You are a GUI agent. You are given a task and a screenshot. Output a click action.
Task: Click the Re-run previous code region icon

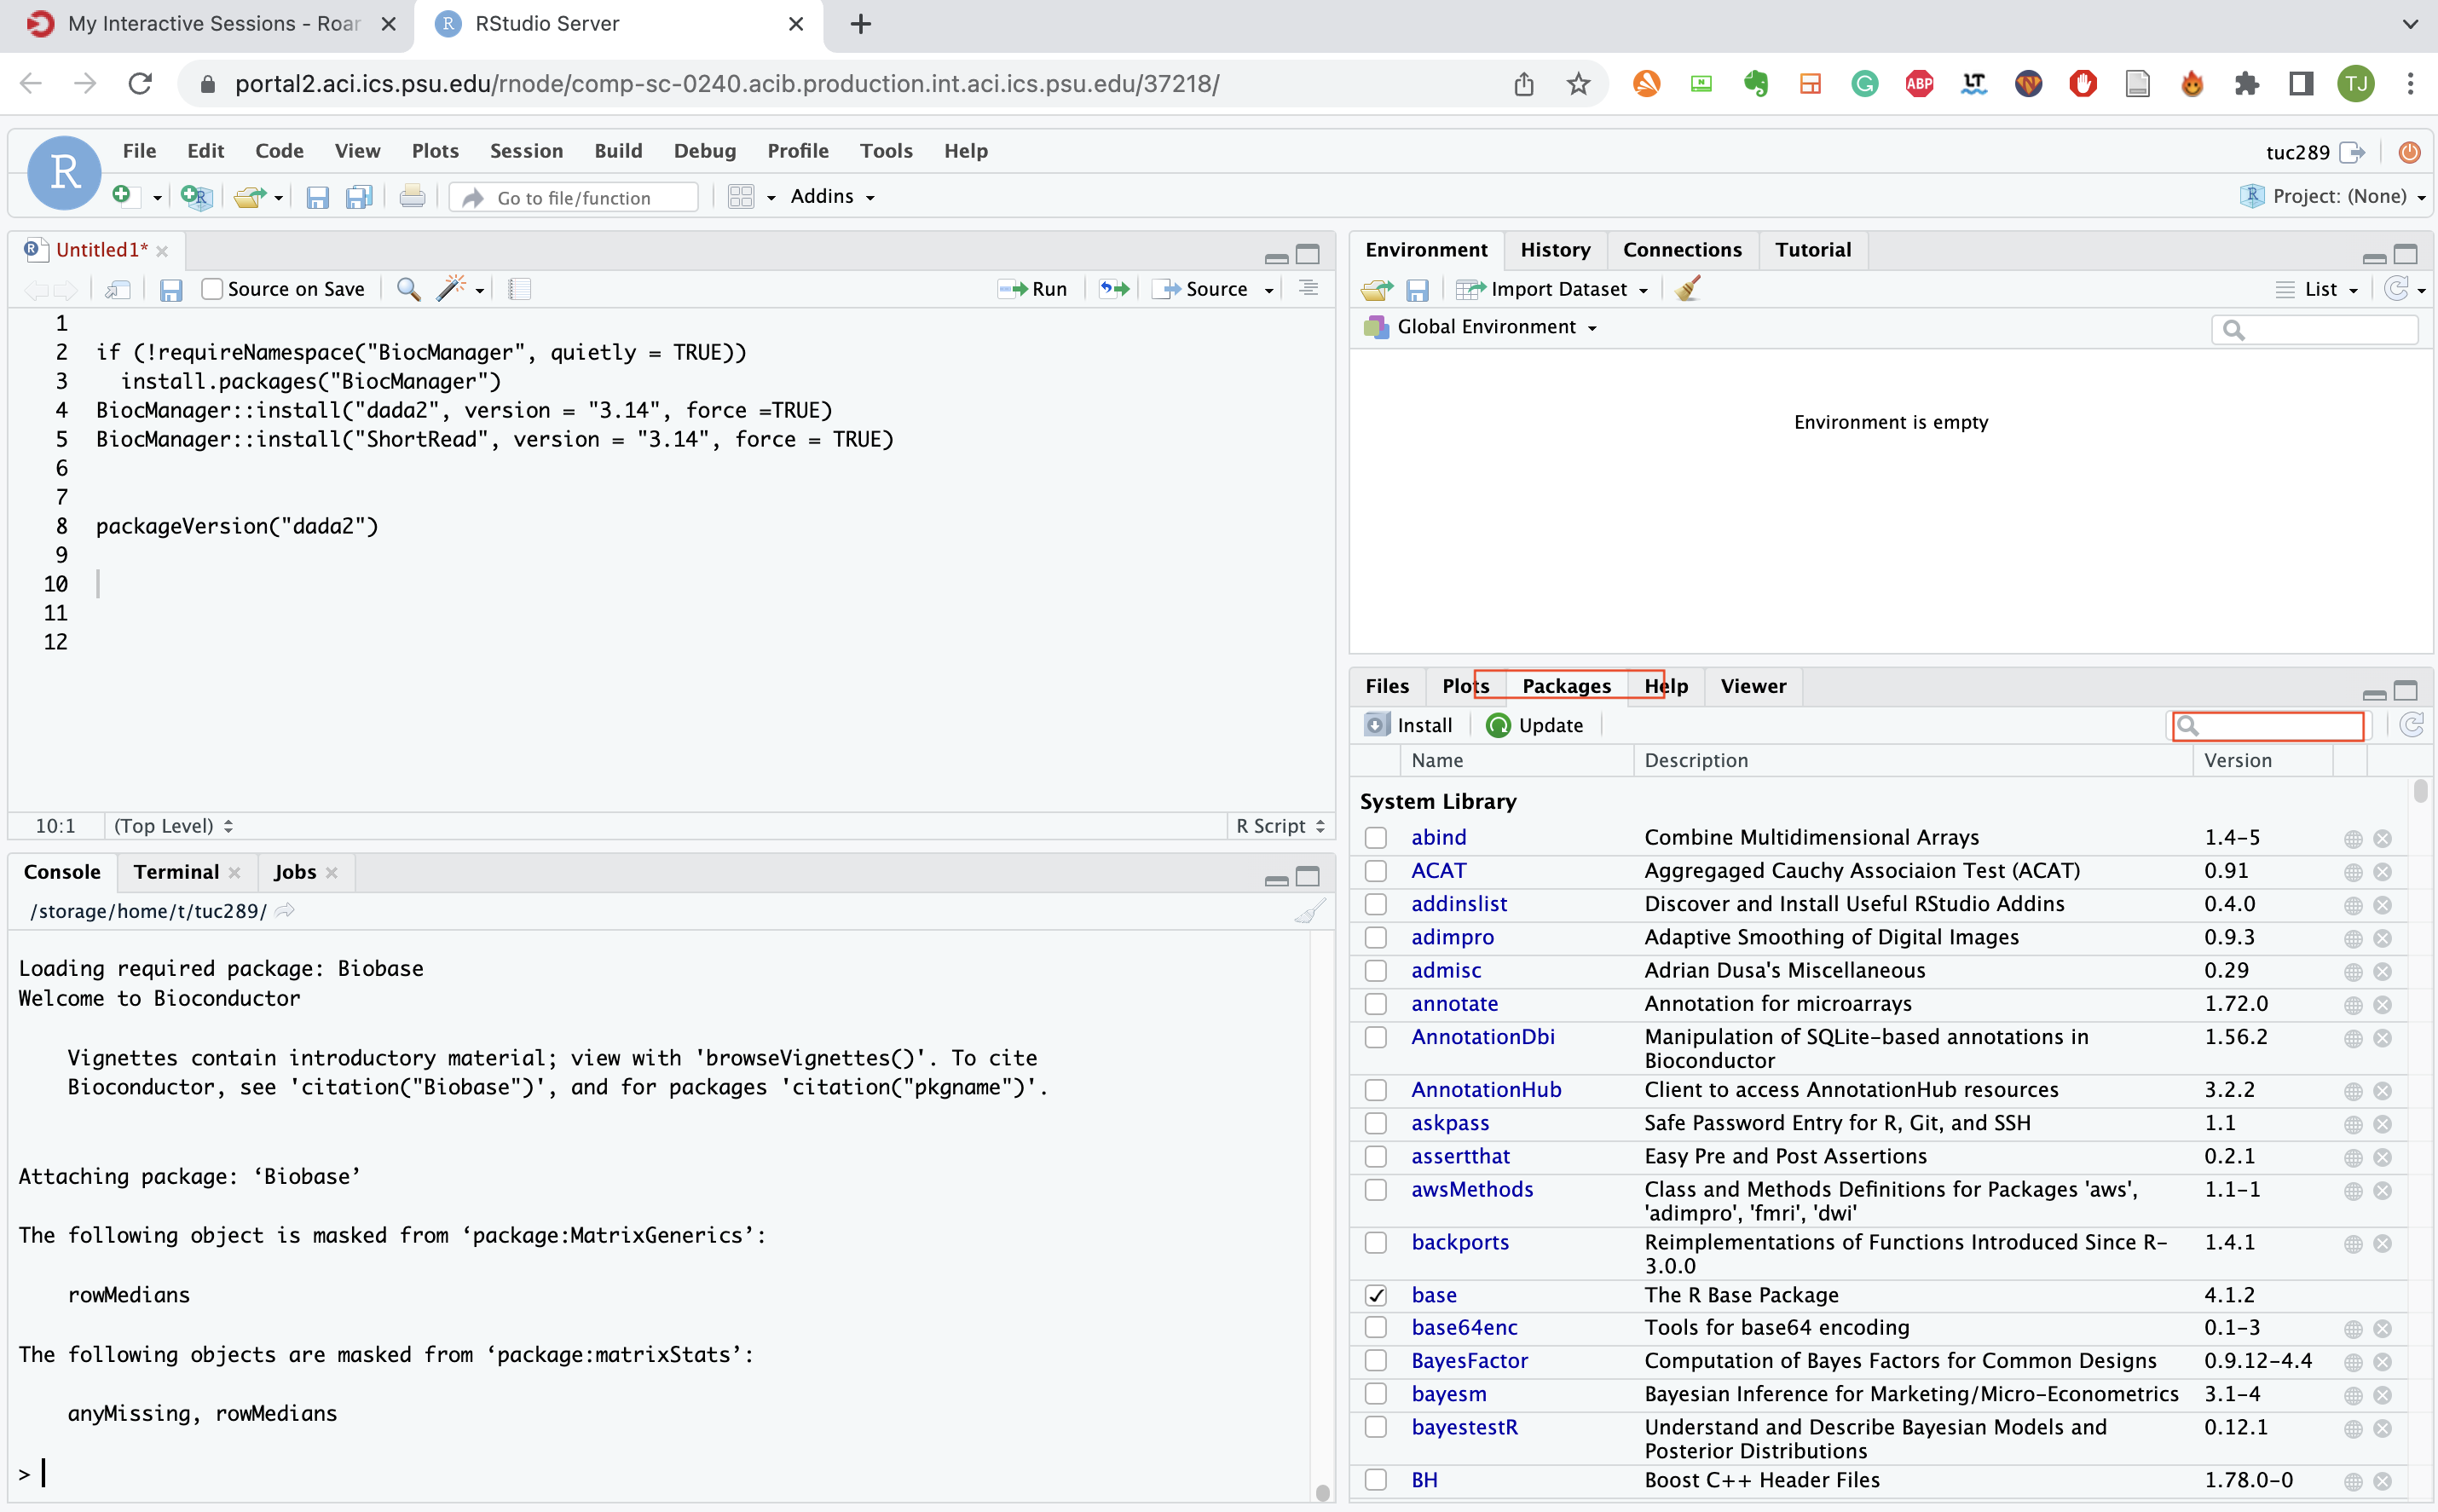pos(1114,289)
